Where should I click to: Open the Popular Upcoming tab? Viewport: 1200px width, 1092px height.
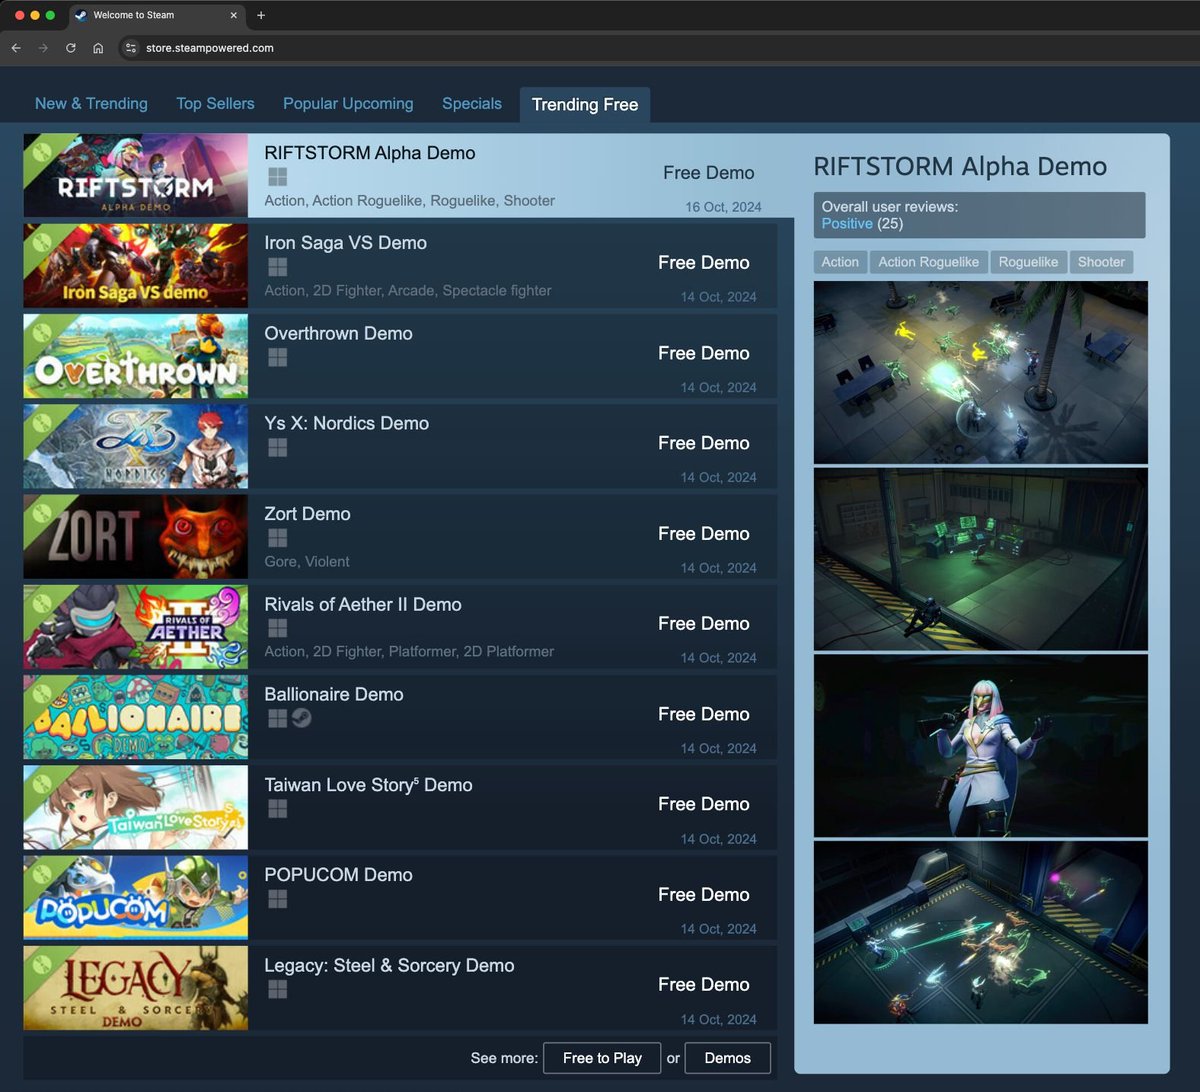point(348,103)
